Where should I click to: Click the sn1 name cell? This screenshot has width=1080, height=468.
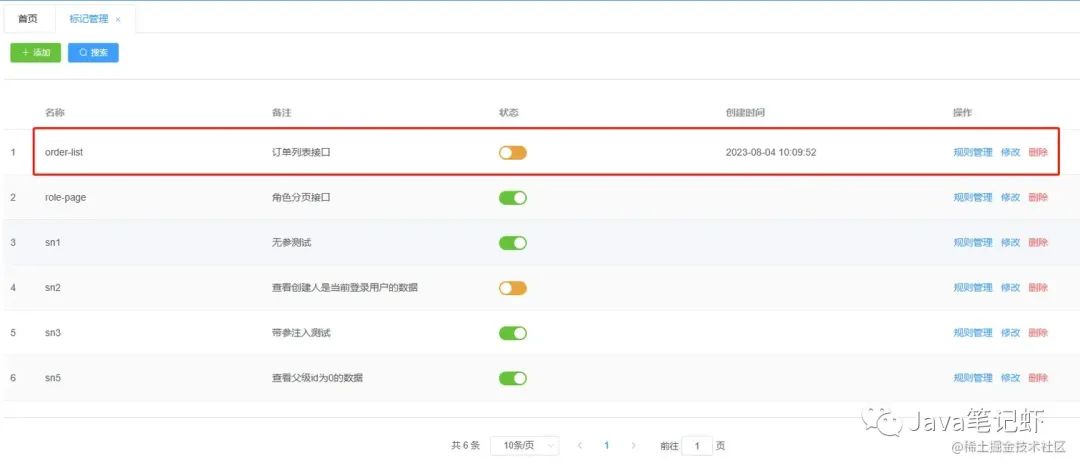click(53, 243)
